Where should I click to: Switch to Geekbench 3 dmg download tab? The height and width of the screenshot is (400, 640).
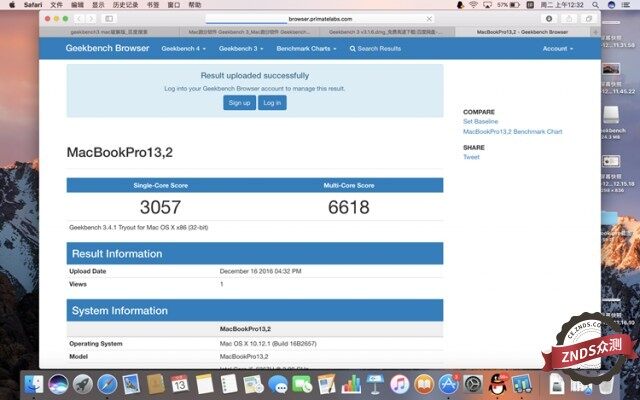pos(386,32)
